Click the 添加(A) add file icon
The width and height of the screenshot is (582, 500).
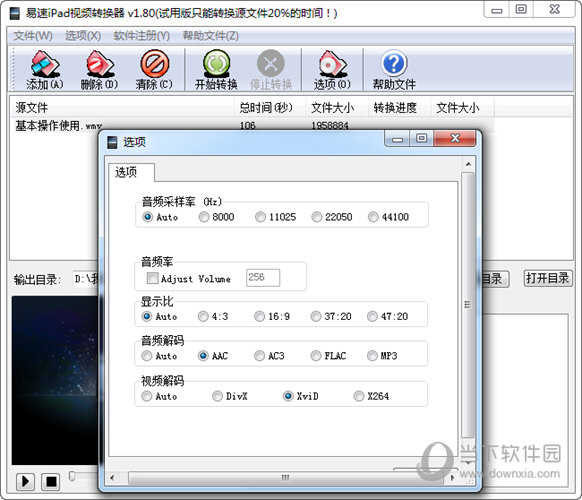(45, 71)
